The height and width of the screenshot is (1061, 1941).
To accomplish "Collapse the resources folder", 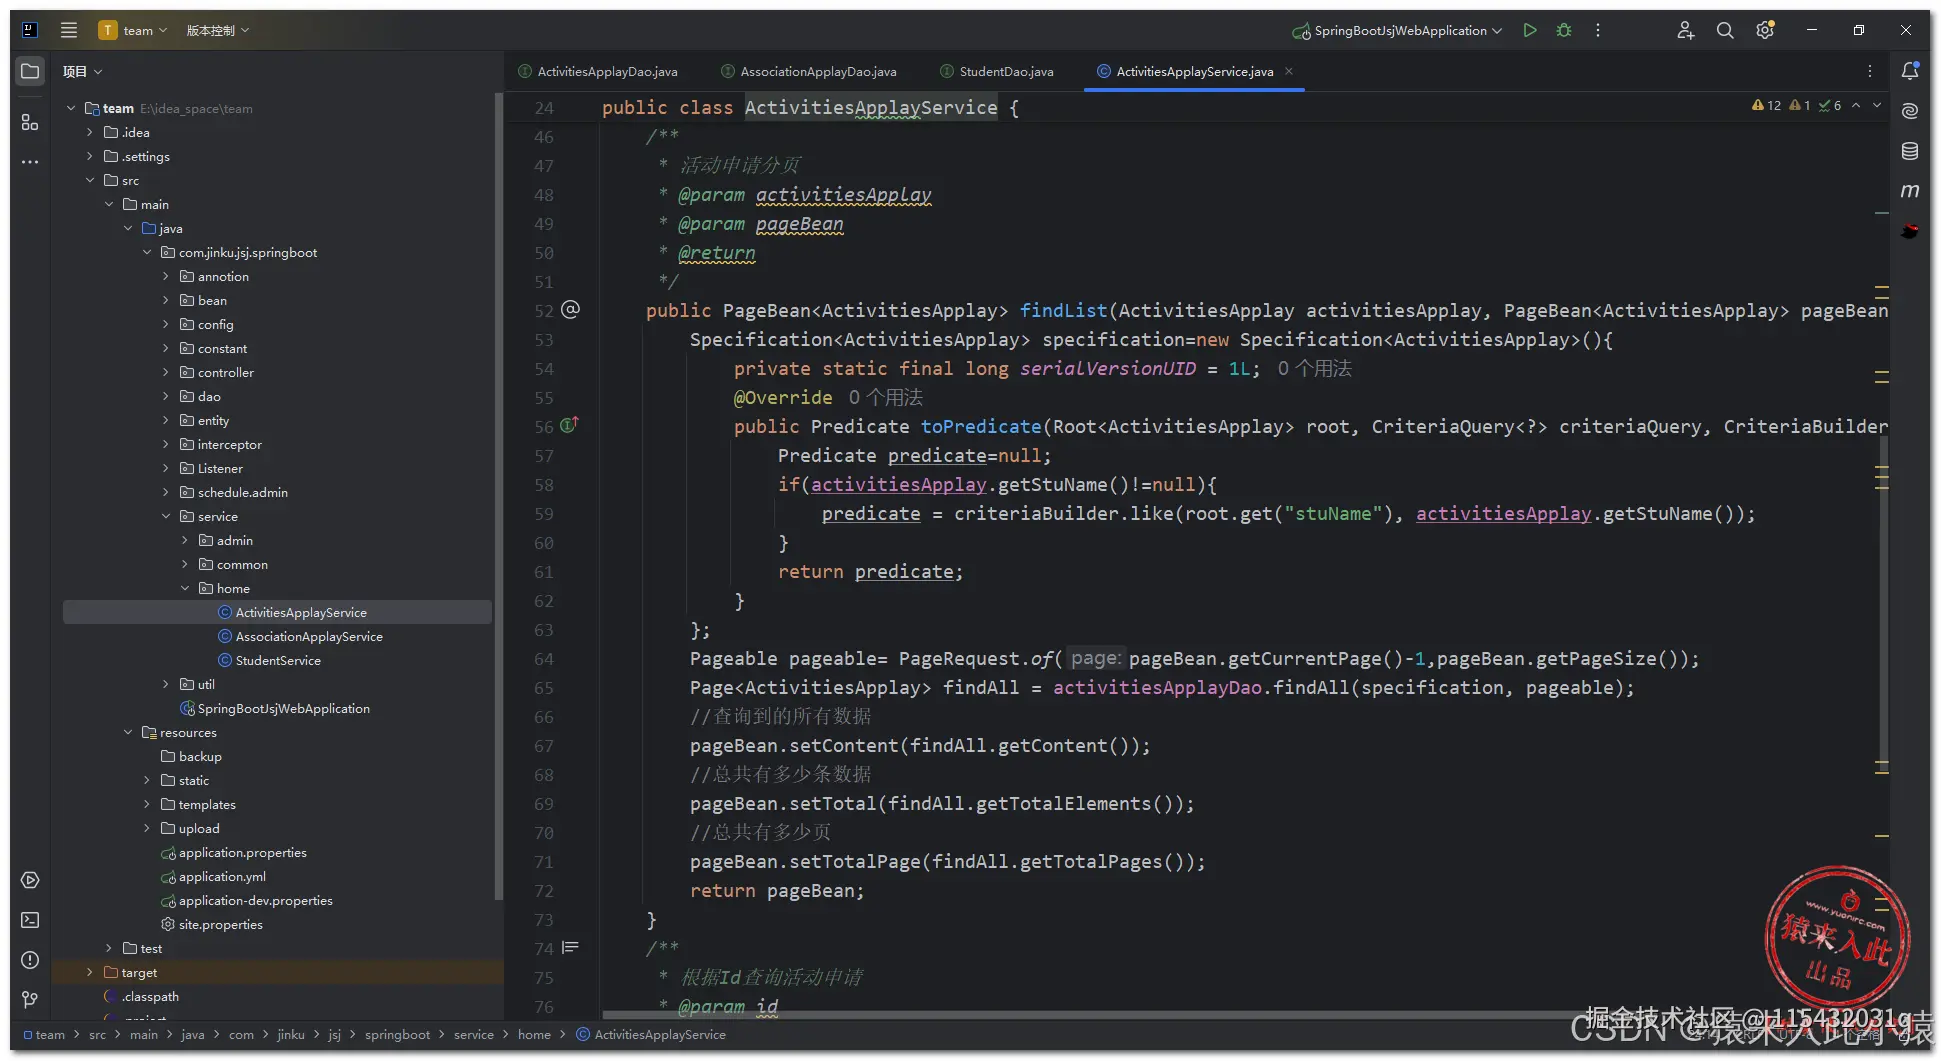I will [x=128, y=733].
